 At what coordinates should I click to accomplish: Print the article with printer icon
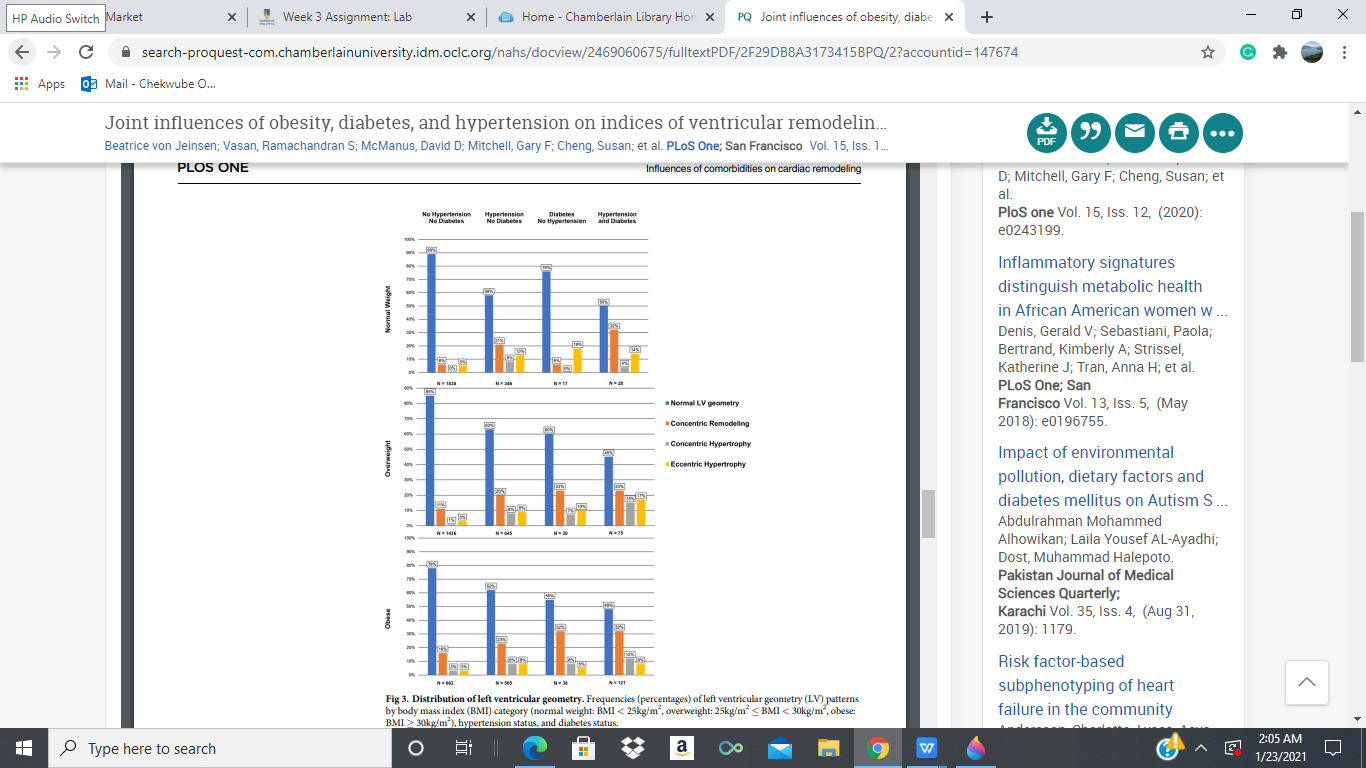click(x=1179, y=132)
